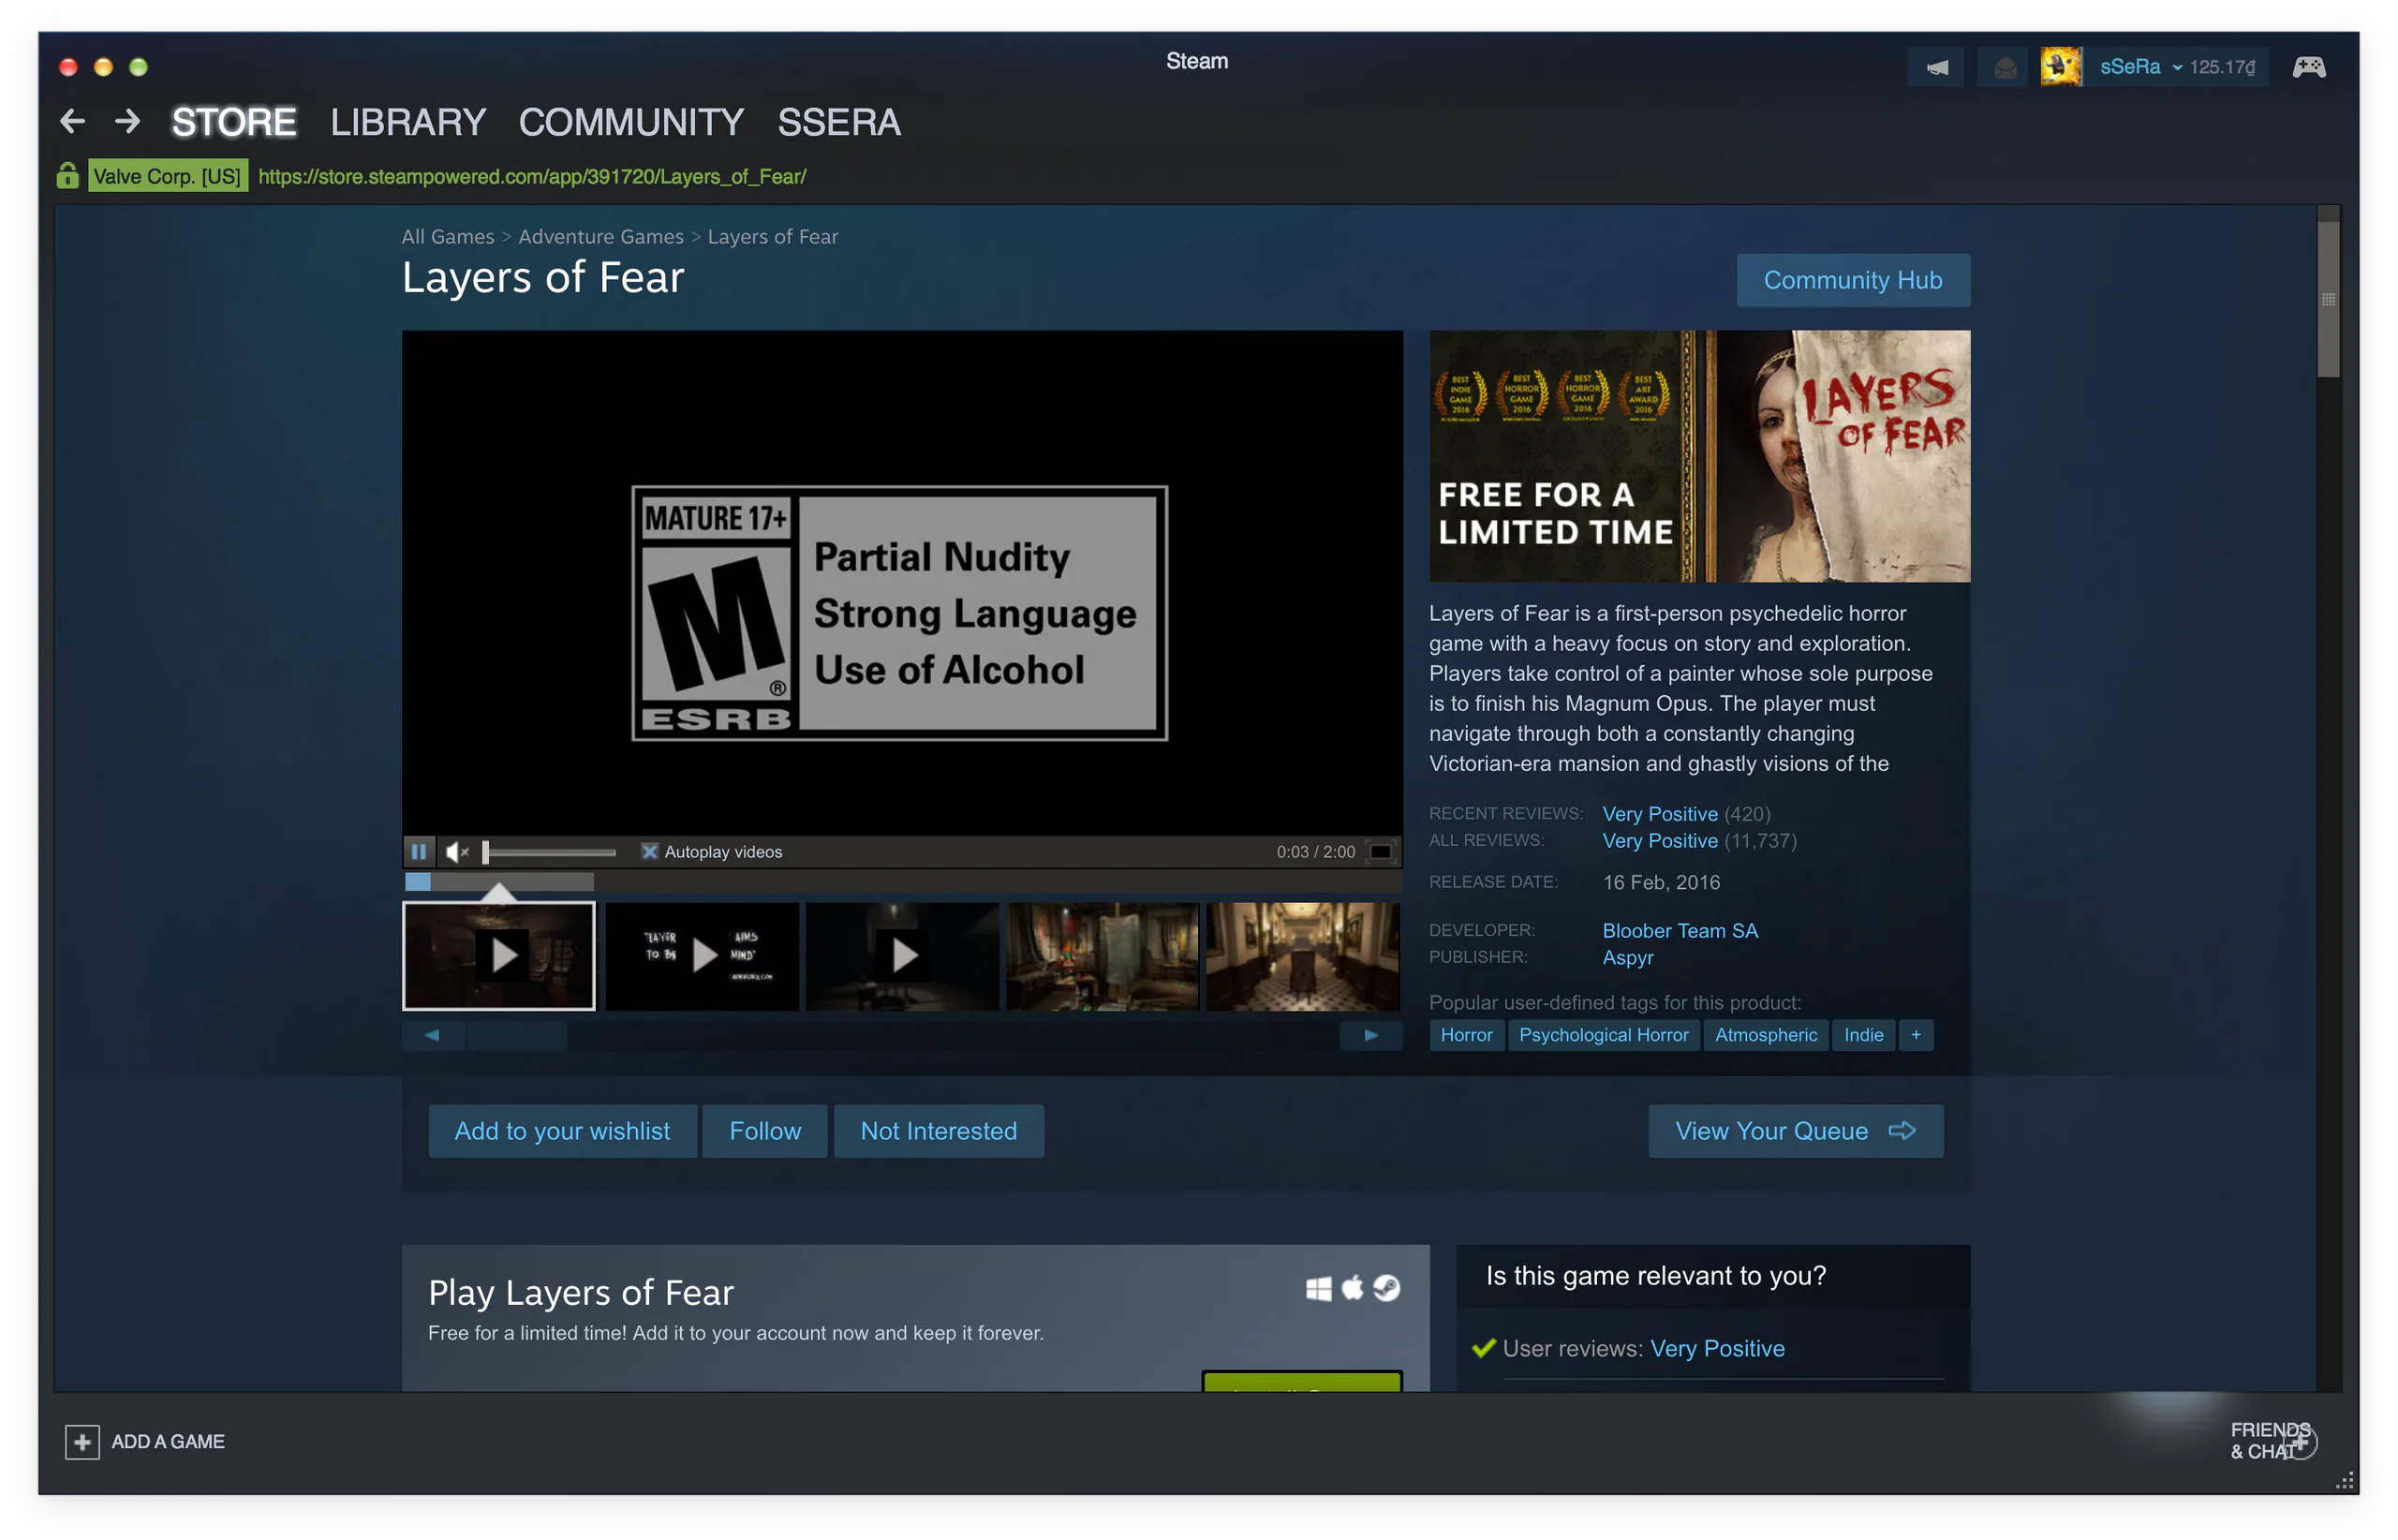The image size is (2398, 1540).
Task: Add more tags with plus button
Action: [x=1916, y=1035]
